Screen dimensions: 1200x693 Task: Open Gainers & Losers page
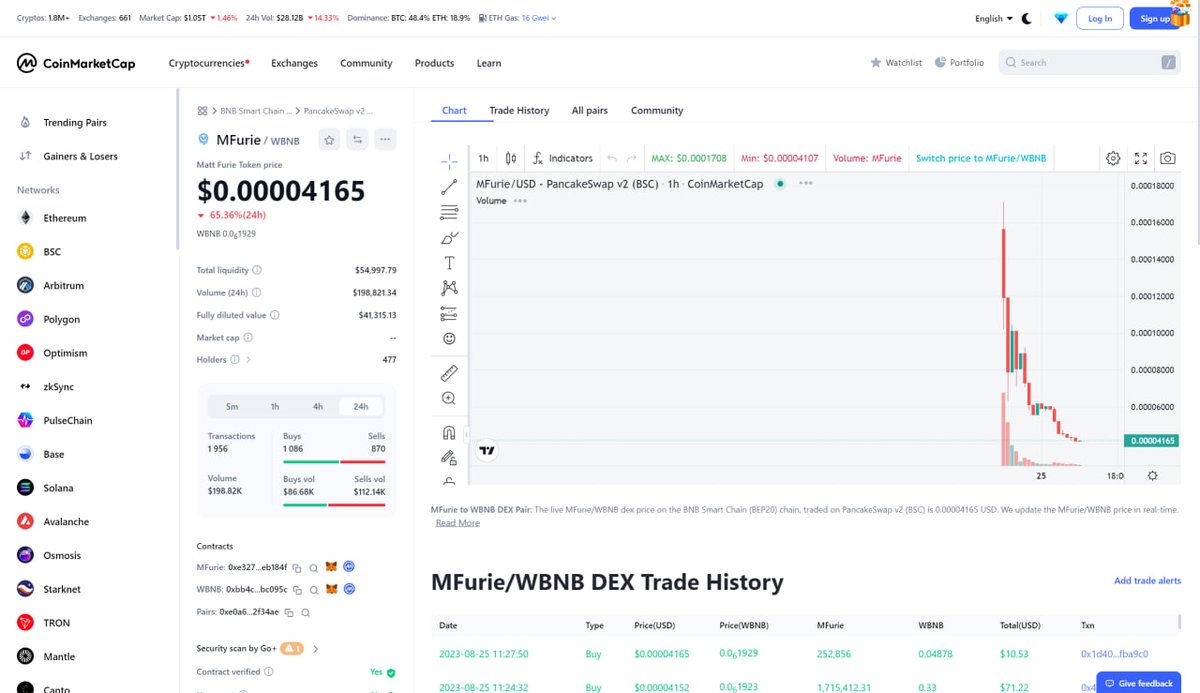coord(80,156)
